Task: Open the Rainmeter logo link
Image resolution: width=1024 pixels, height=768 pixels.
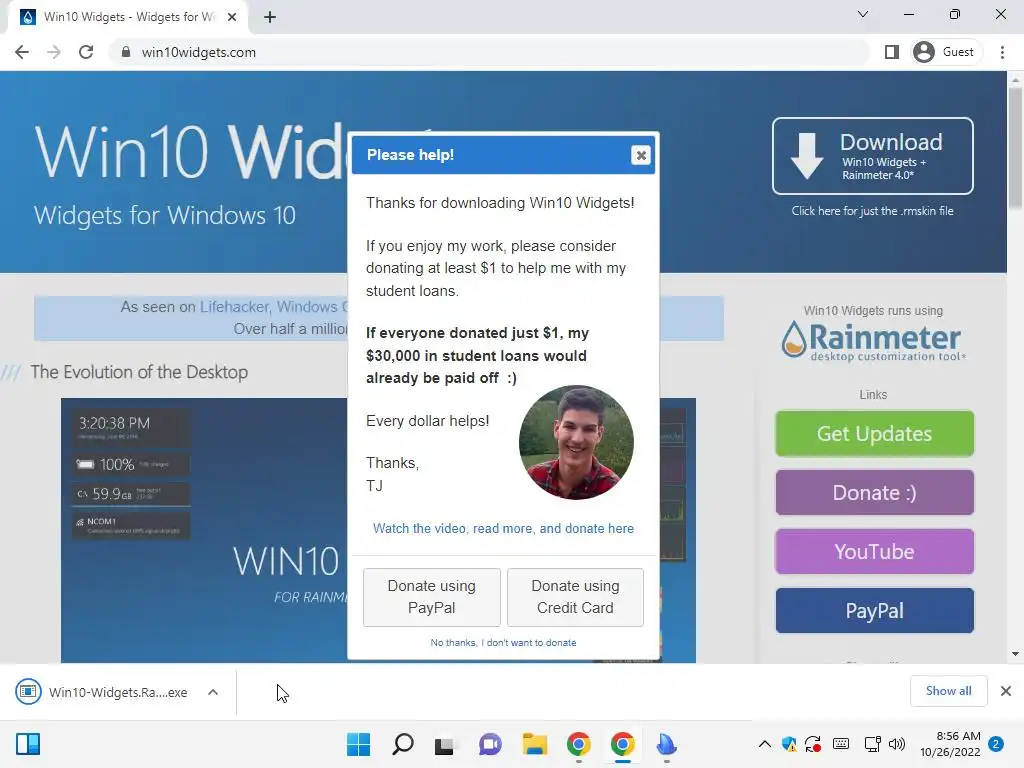Action: [x=872, y=341]
